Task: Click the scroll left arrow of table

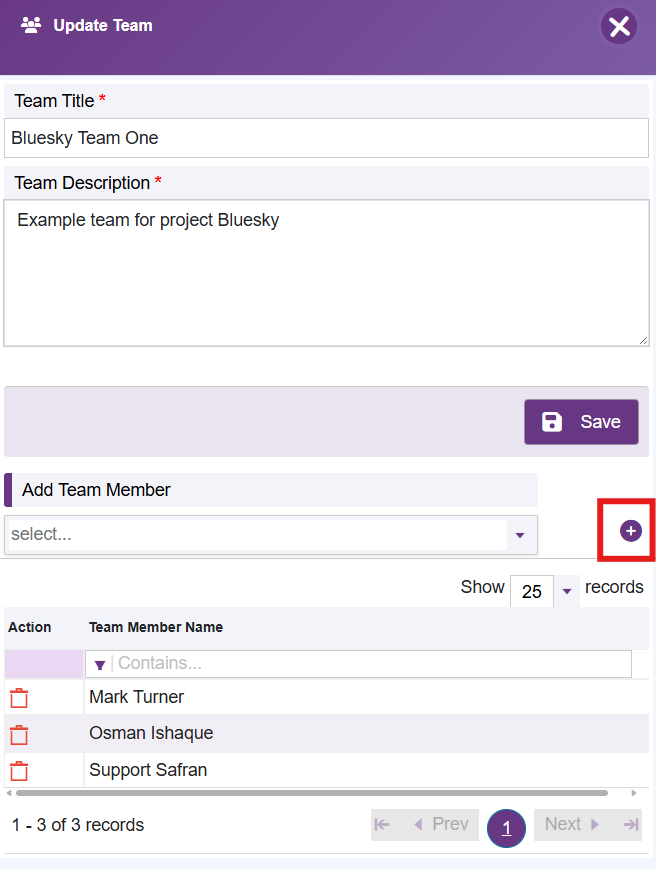Action: pyautogui.click(x=9, y=793)
